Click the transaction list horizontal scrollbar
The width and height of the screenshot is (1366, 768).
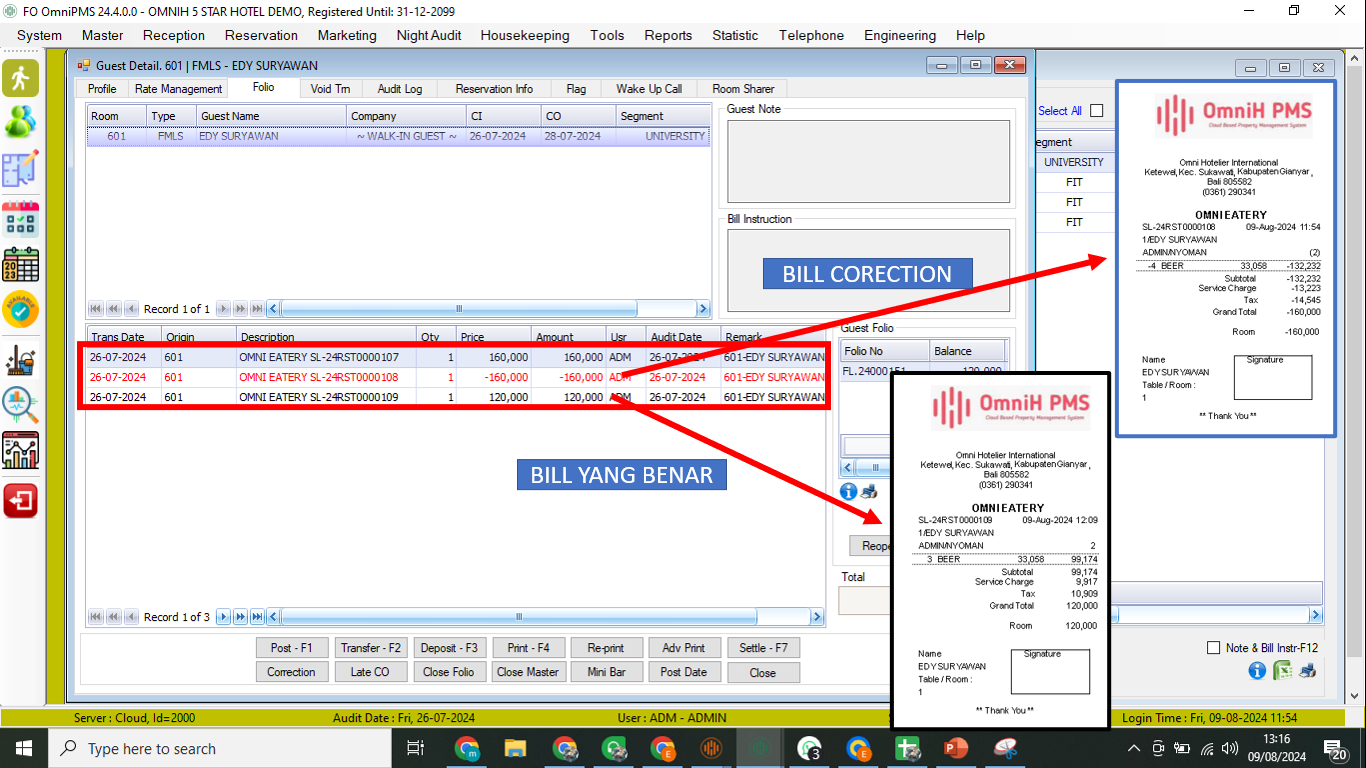point(546,617)
